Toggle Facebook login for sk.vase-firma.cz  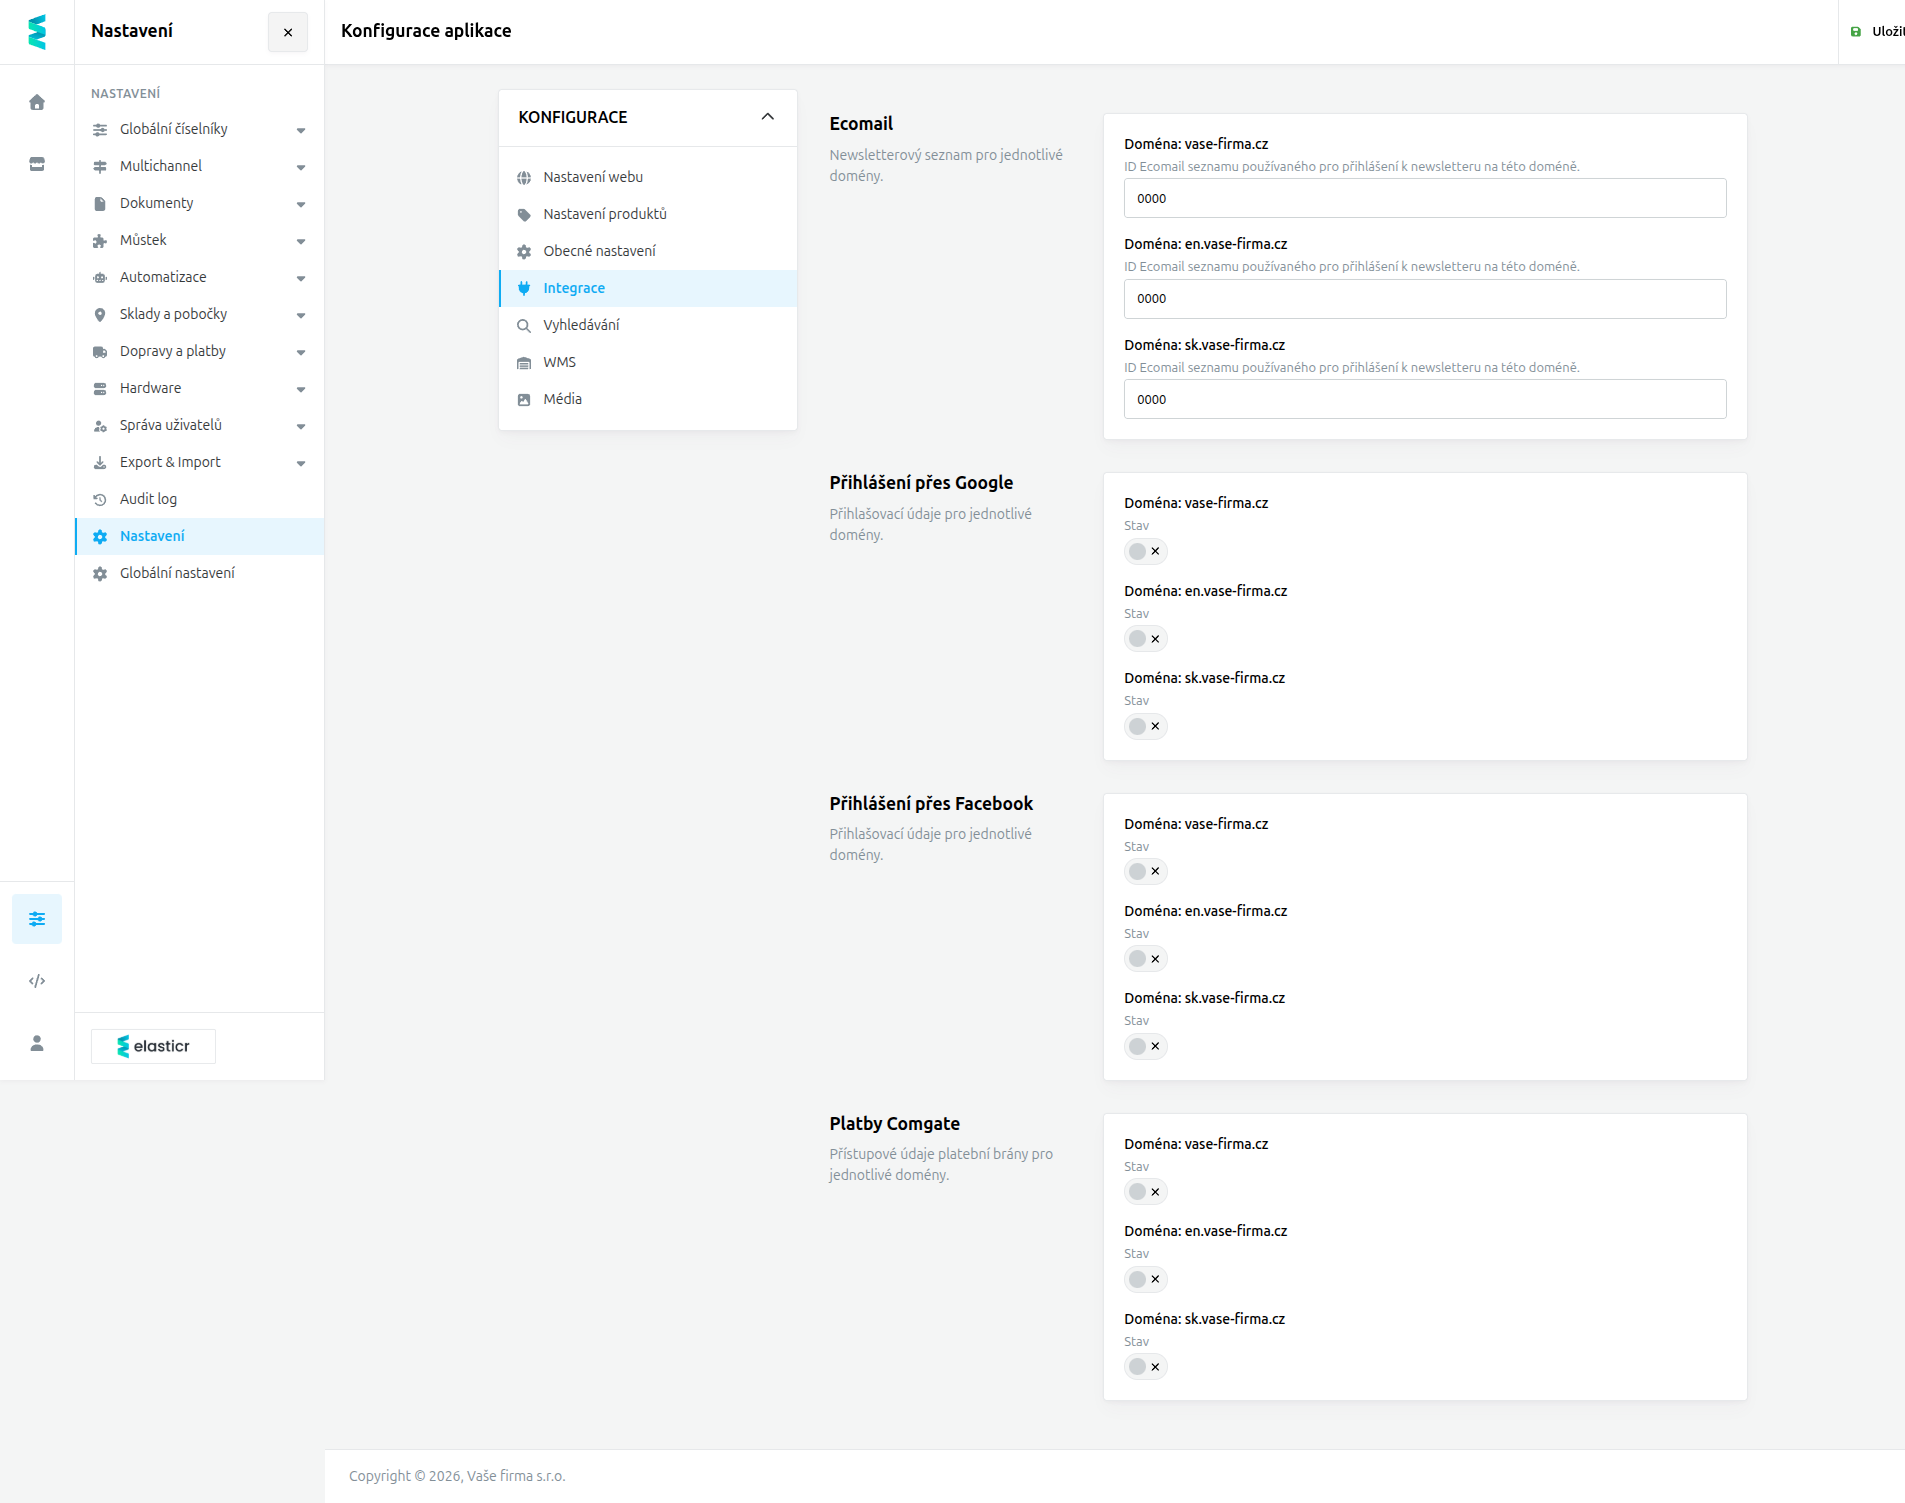pos(1146,1046)
